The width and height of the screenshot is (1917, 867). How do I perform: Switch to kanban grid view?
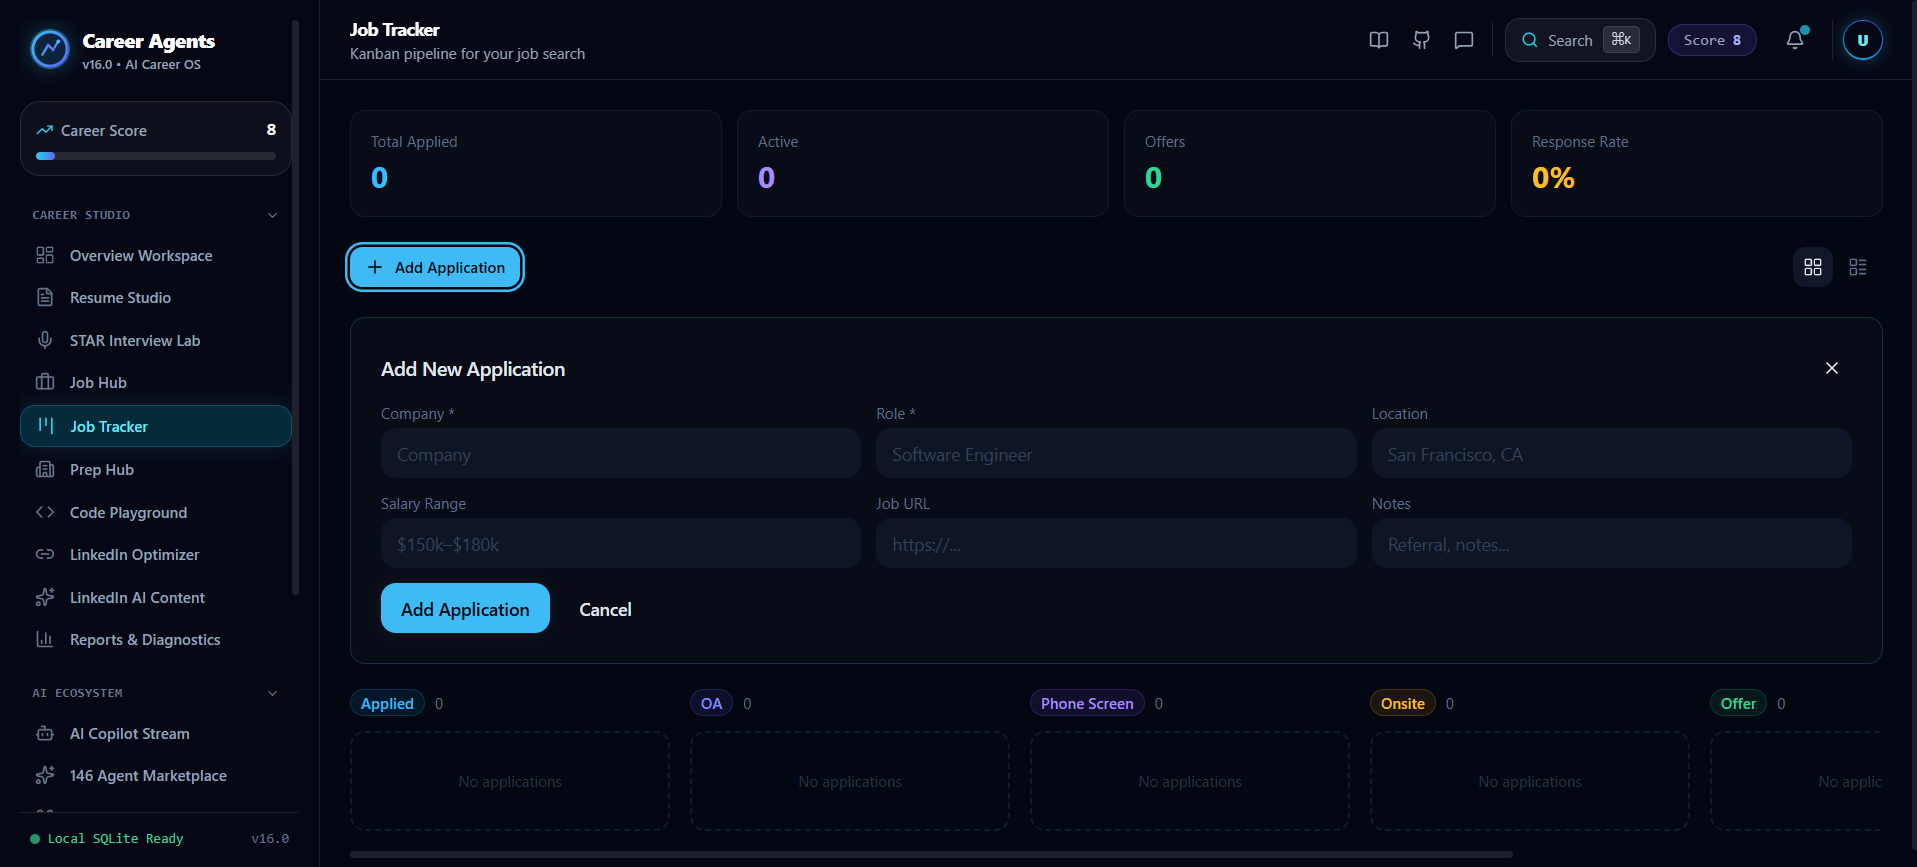pyautogui.click(x=1813, y=267)
